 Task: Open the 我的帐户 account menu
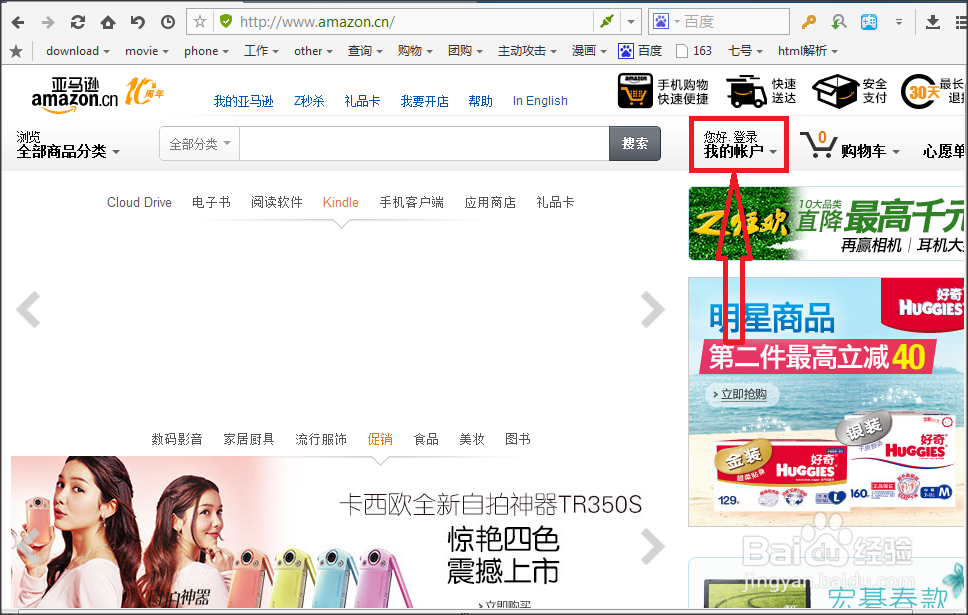(x=739, y=145)
